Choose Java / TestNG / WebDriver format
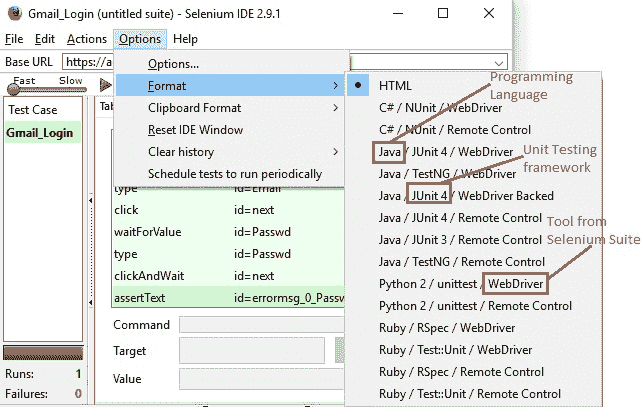Image resolution: width=644 pixels, height=407 pixels. [447, 174]
